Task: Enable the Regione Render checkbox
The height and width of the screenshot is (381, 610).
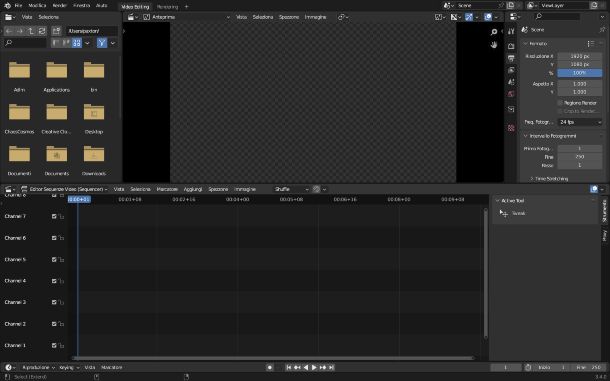Action: point(560,103)
